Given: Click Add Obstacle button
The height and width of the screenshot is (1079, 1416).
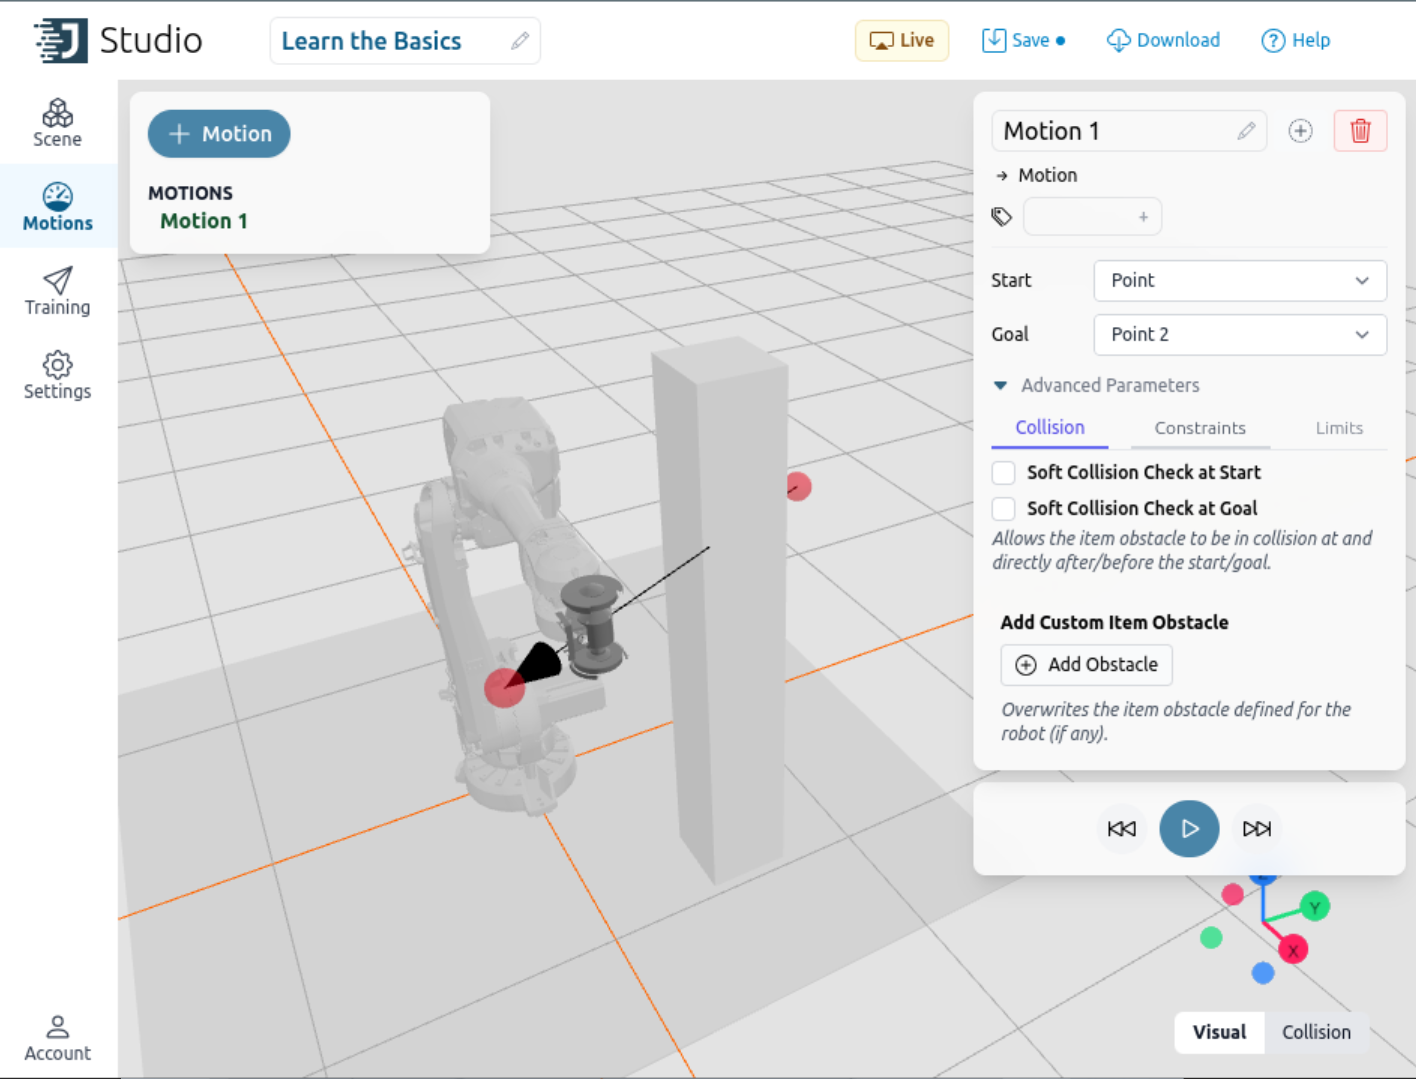Looking at the screenshot, I should point(1087,665).
